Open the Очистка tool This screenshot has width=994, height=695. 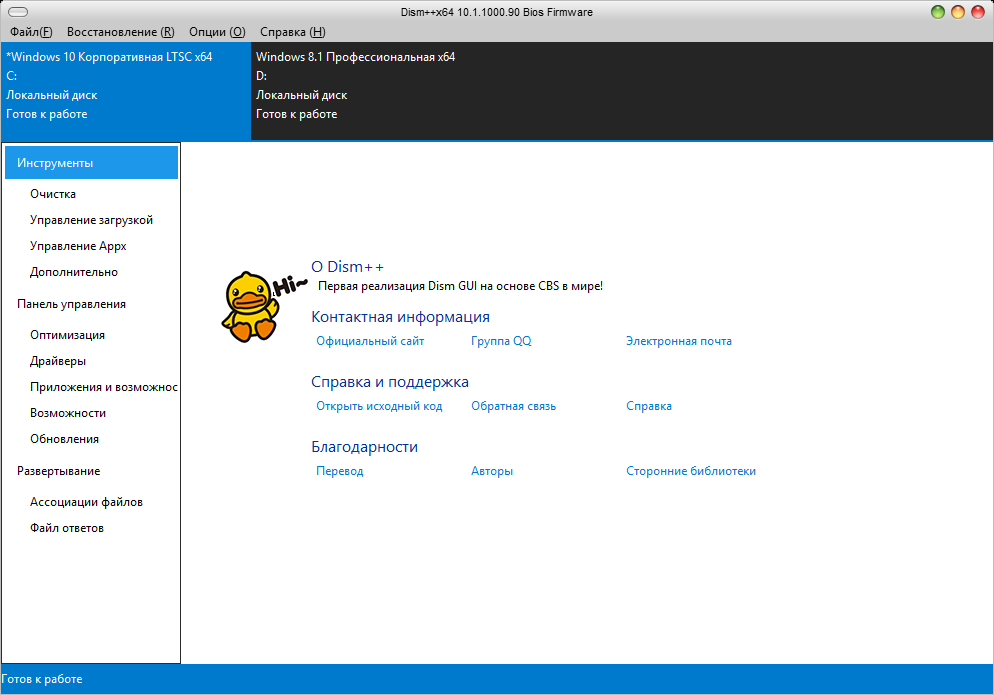[53, 194]
